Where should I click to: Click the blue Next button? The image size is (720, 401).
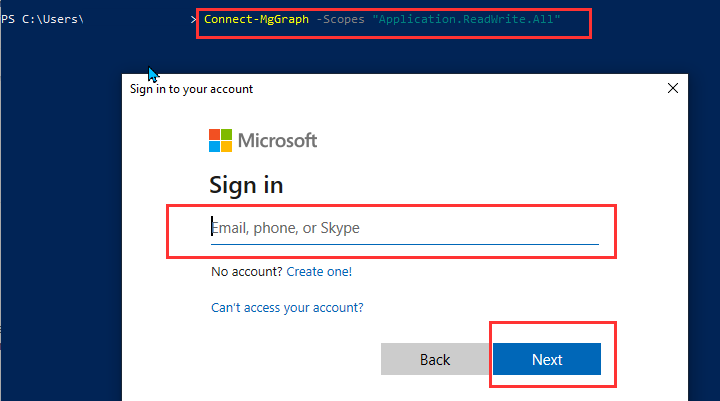pos(546,359)
